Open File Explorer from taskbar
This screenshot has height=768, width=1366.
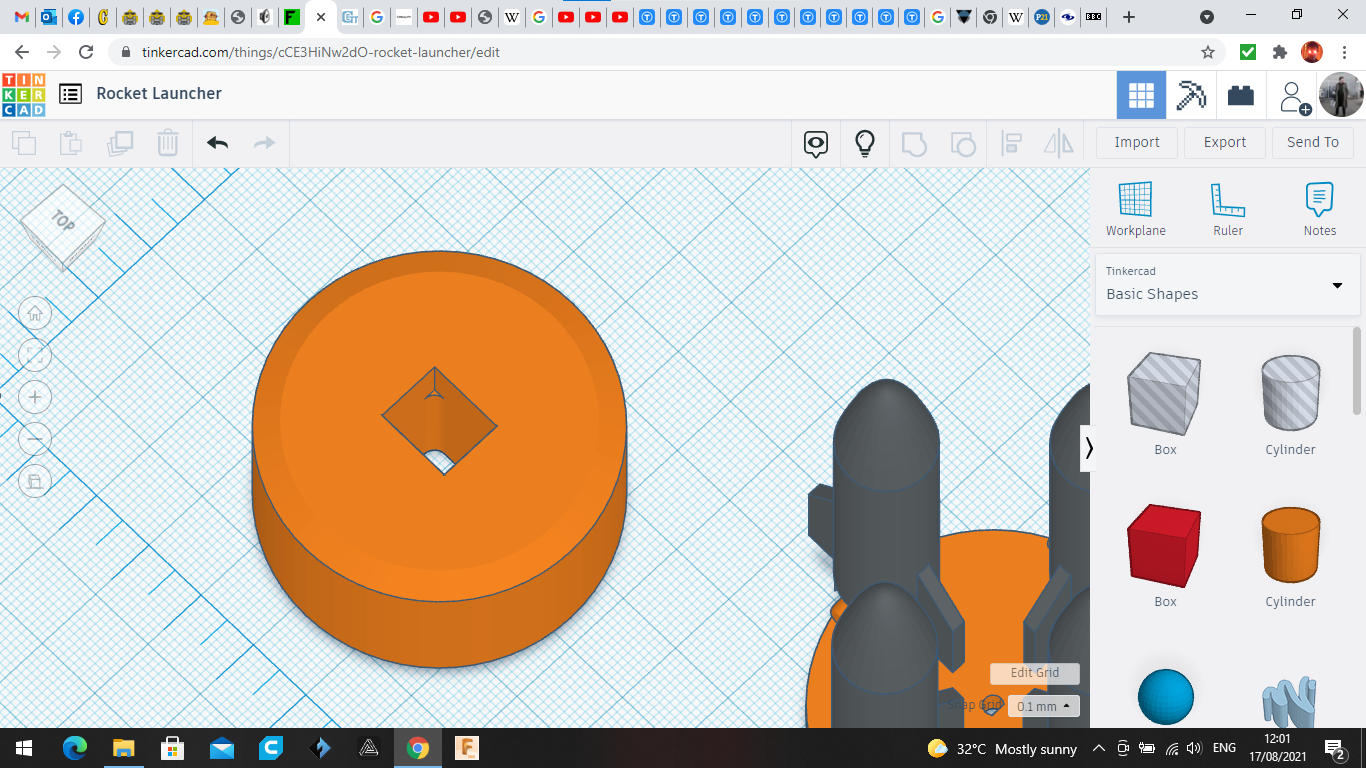[x=124, y=748]
